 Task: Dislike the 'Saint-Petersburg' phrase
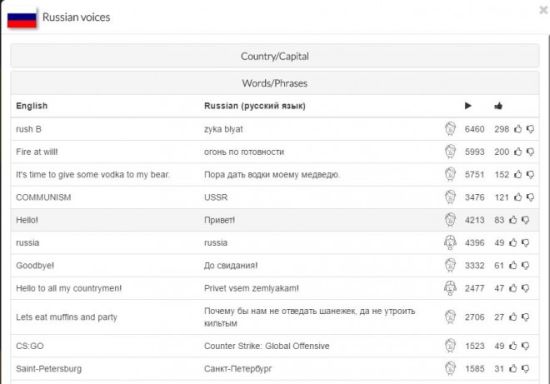click(x=525, y=369)
